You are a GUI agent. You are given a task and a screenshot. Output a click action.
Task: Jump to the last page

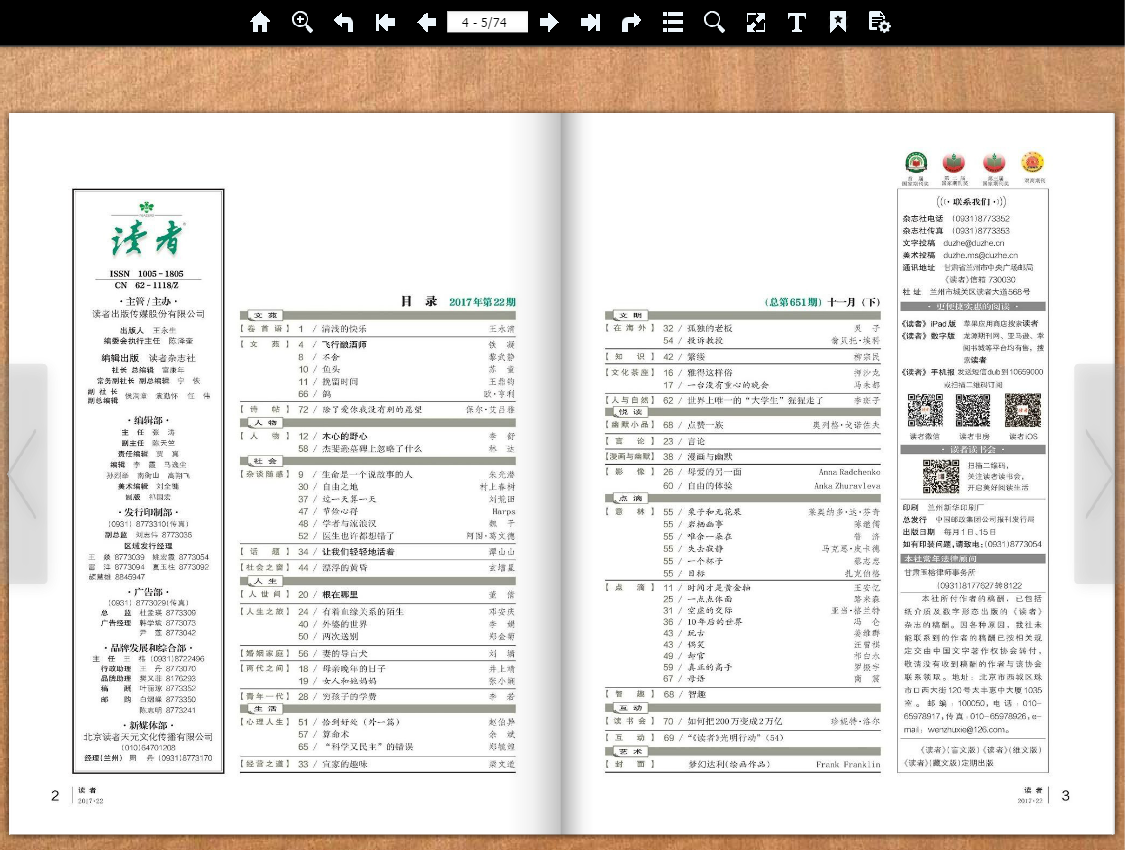[x=590, y=22]
